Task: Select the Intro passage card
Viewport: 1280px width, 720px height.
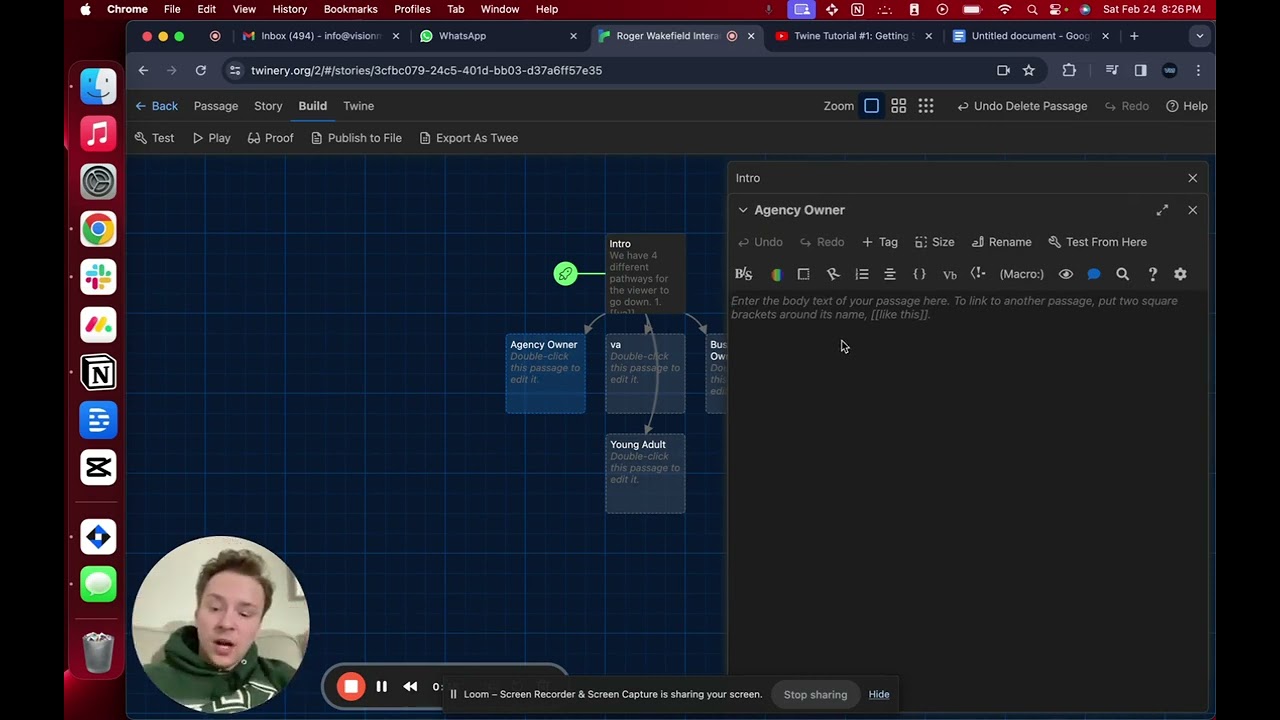Action: coord(645,274)
